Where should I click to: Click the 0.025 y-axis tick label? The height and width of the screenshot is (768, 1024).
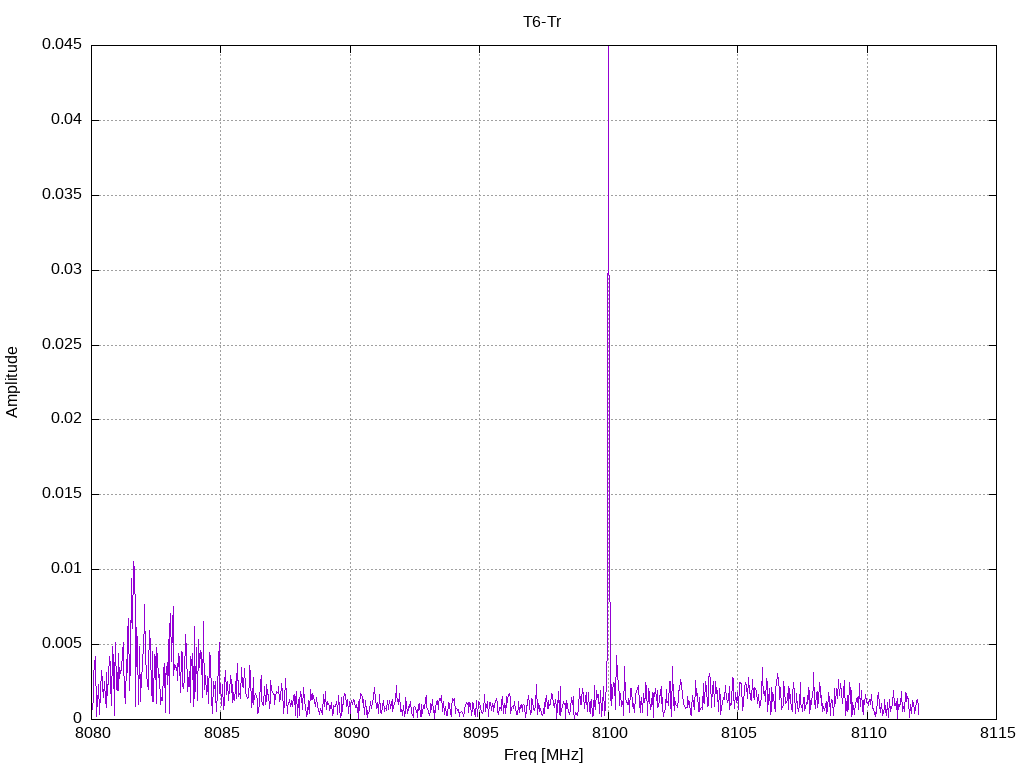[61, 345]
